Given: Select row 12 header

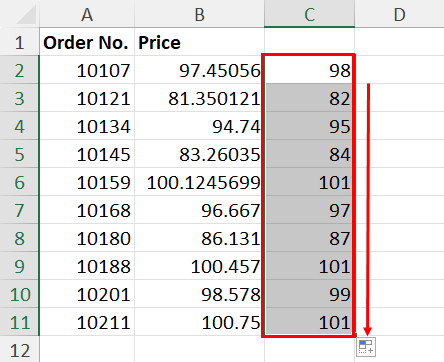Looking at the screenshot, I should click(19, 349).
